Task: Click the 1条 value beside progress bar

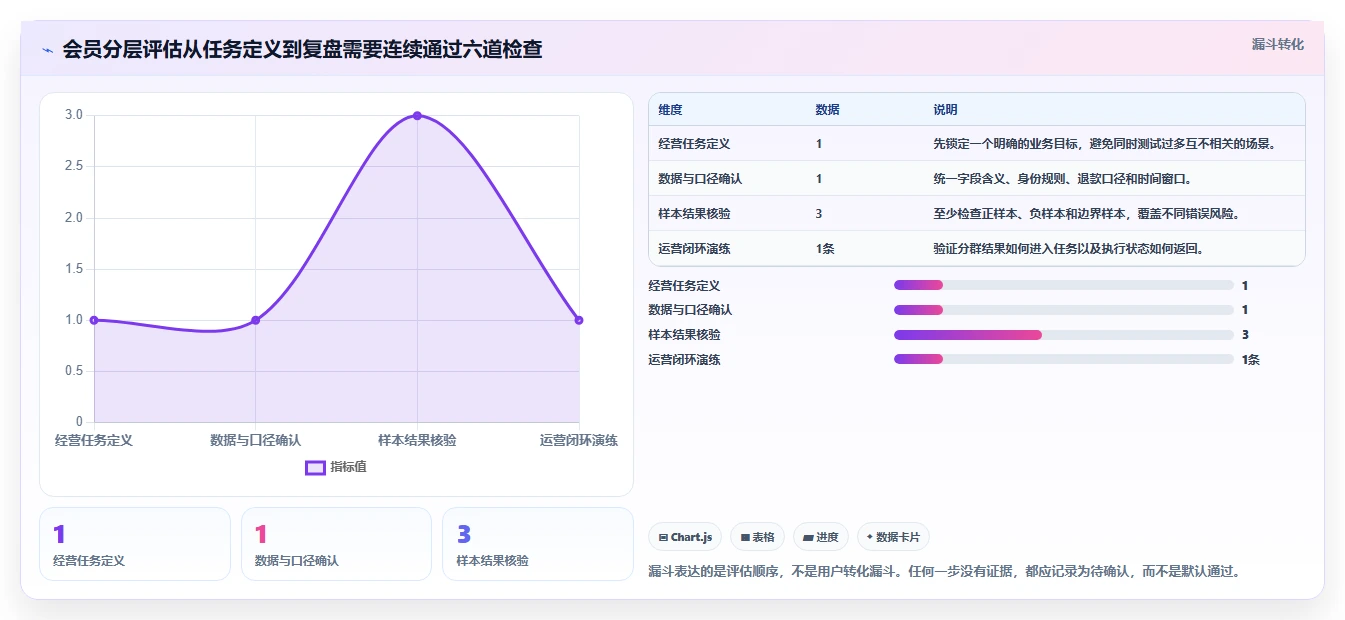Action: [x=1251, y=360]
